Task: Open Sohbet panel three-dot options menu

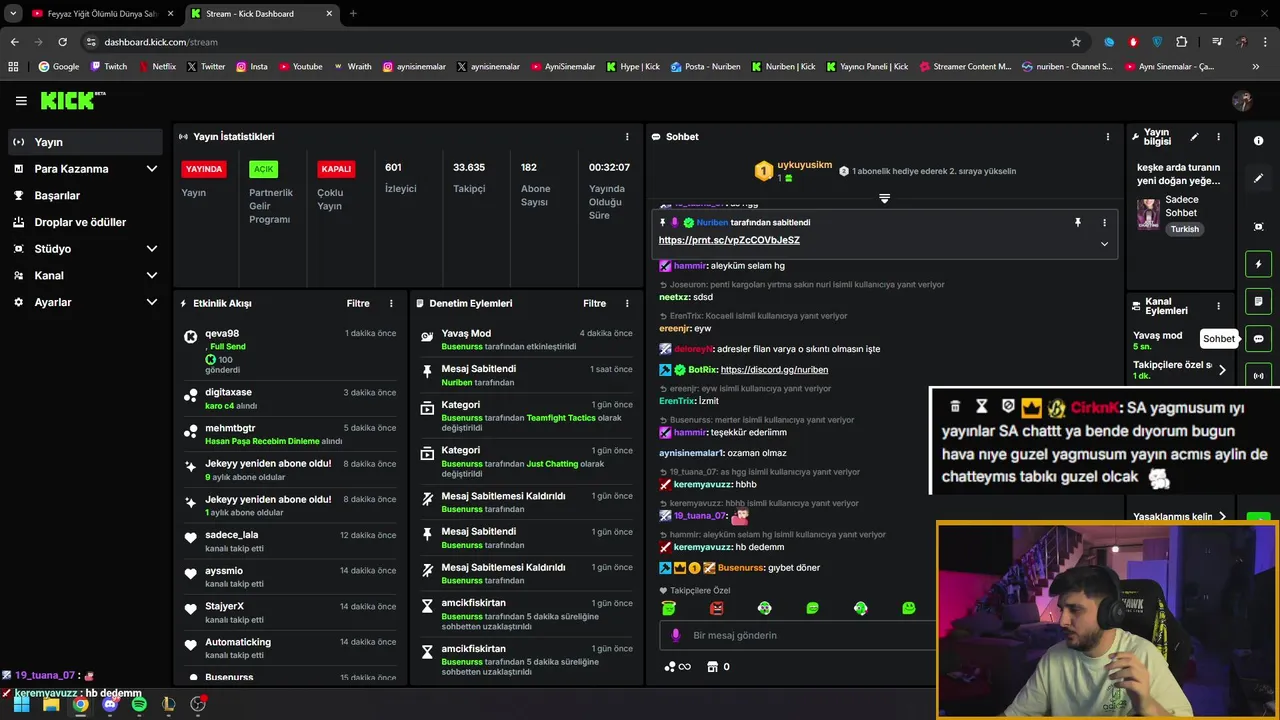Action: (1107, 137)
